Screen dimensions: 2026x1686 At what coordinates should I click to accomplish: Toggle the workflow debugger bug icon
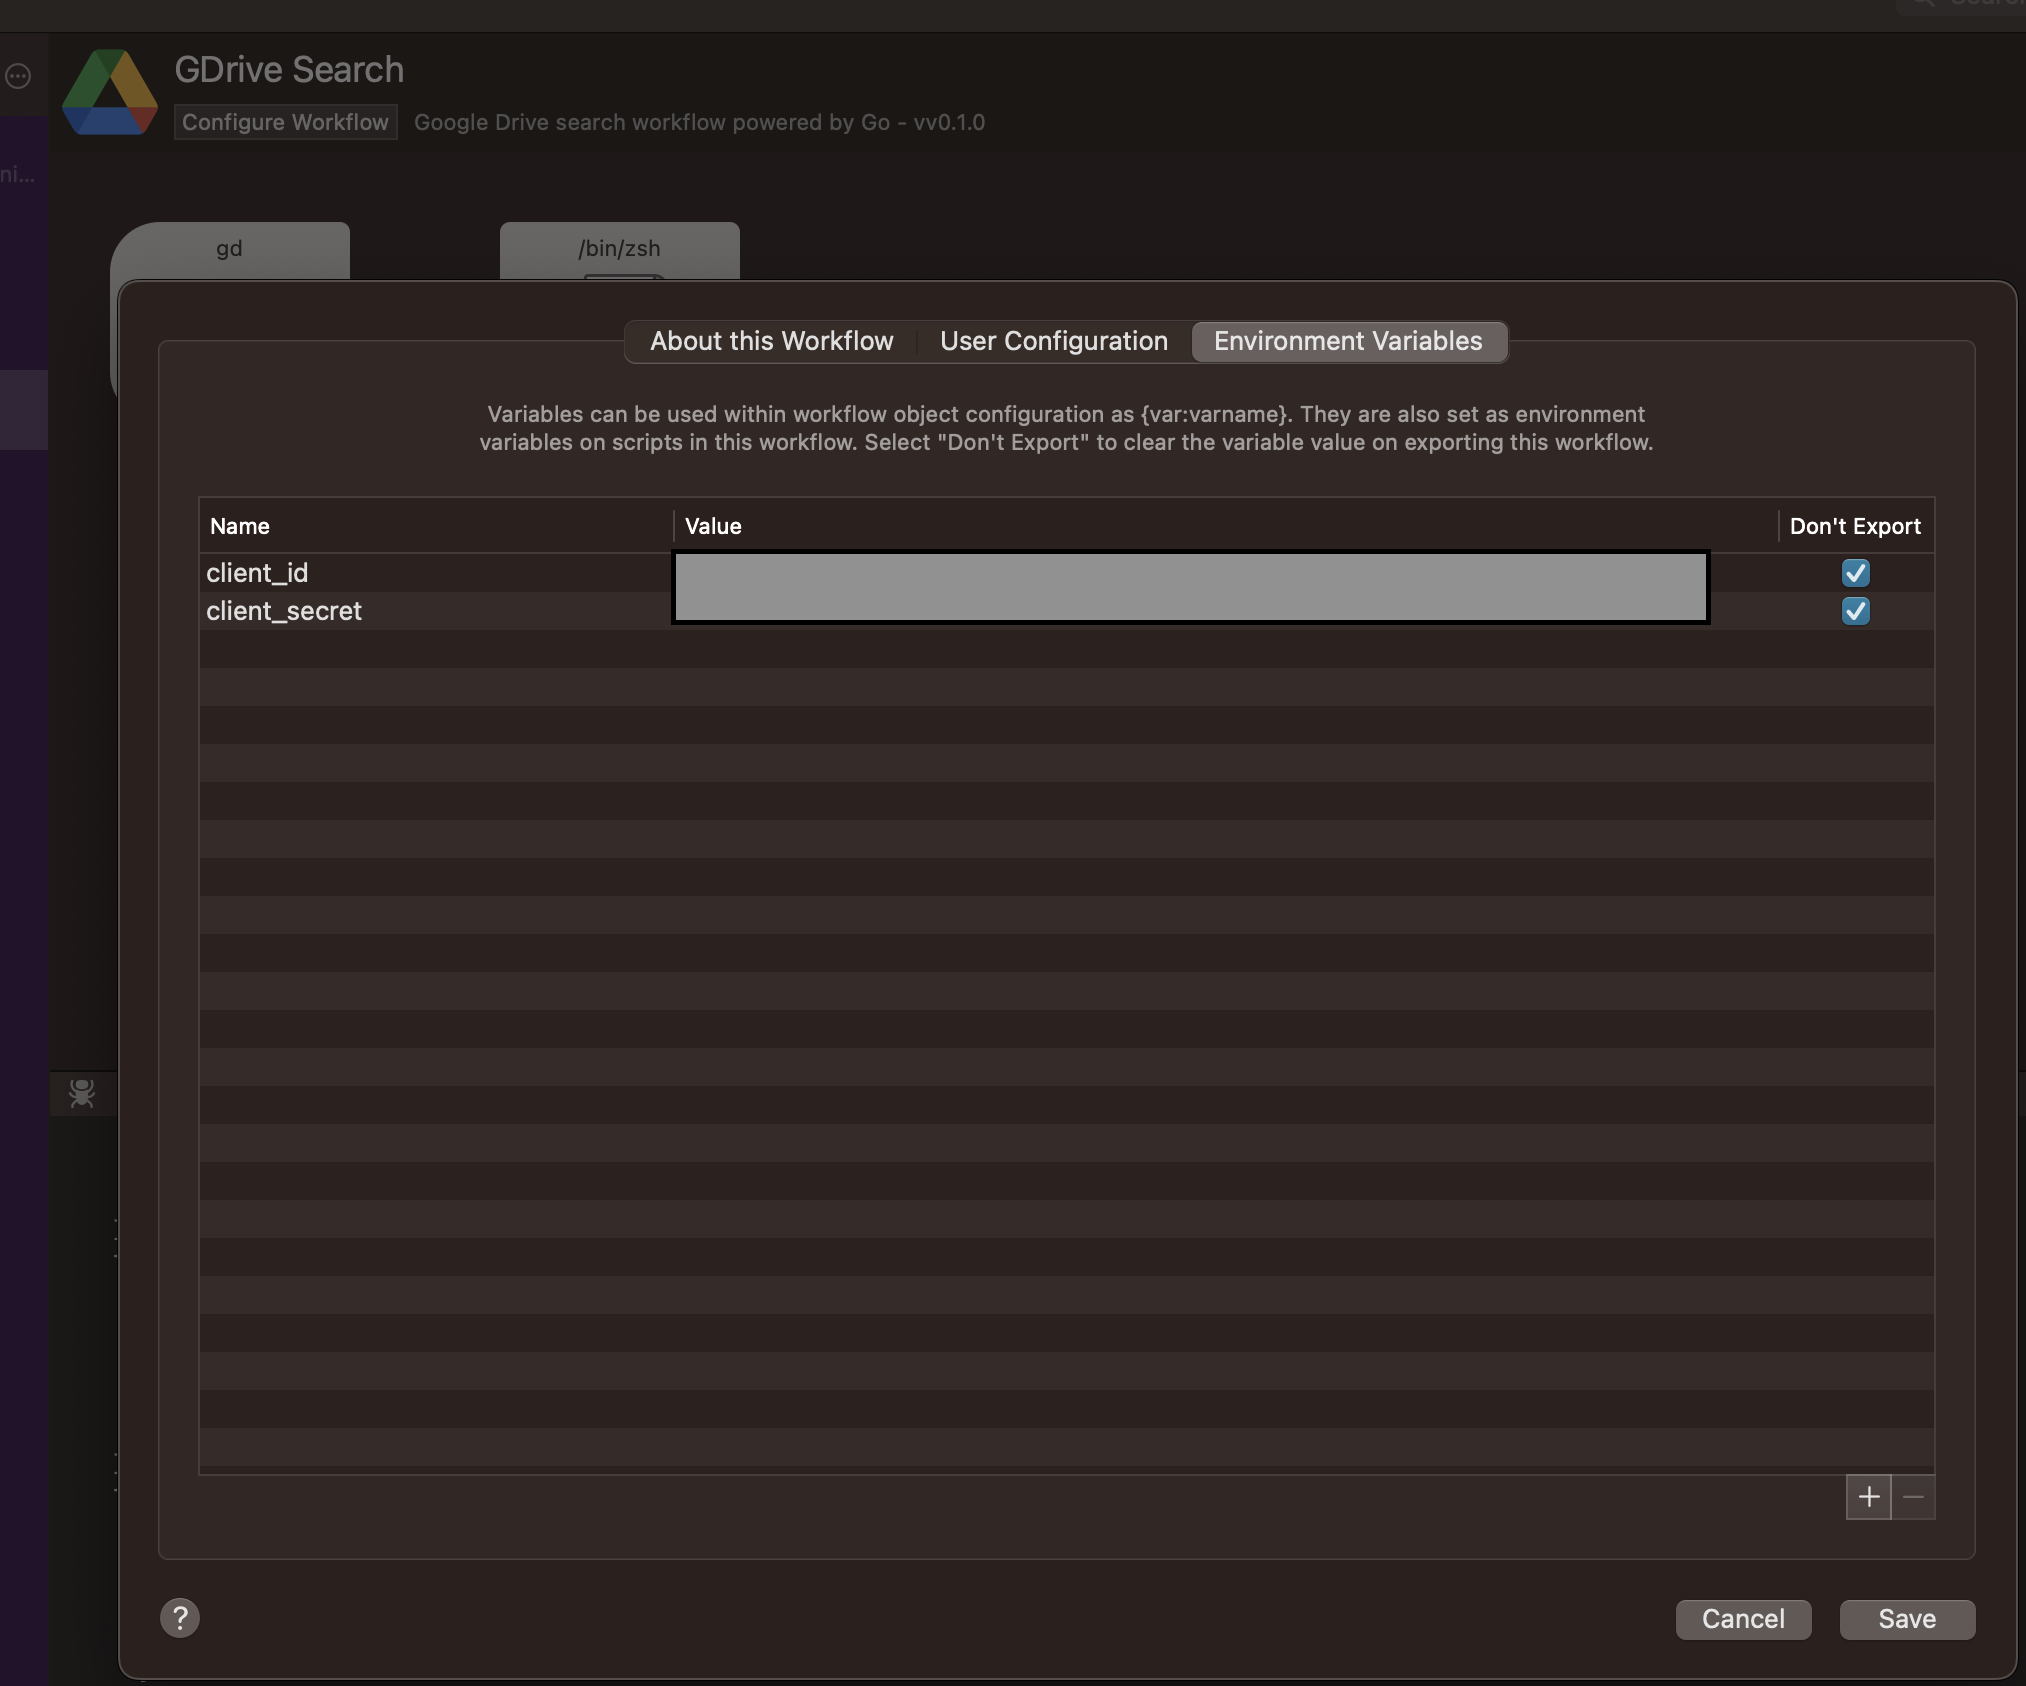coord(83,1094)
